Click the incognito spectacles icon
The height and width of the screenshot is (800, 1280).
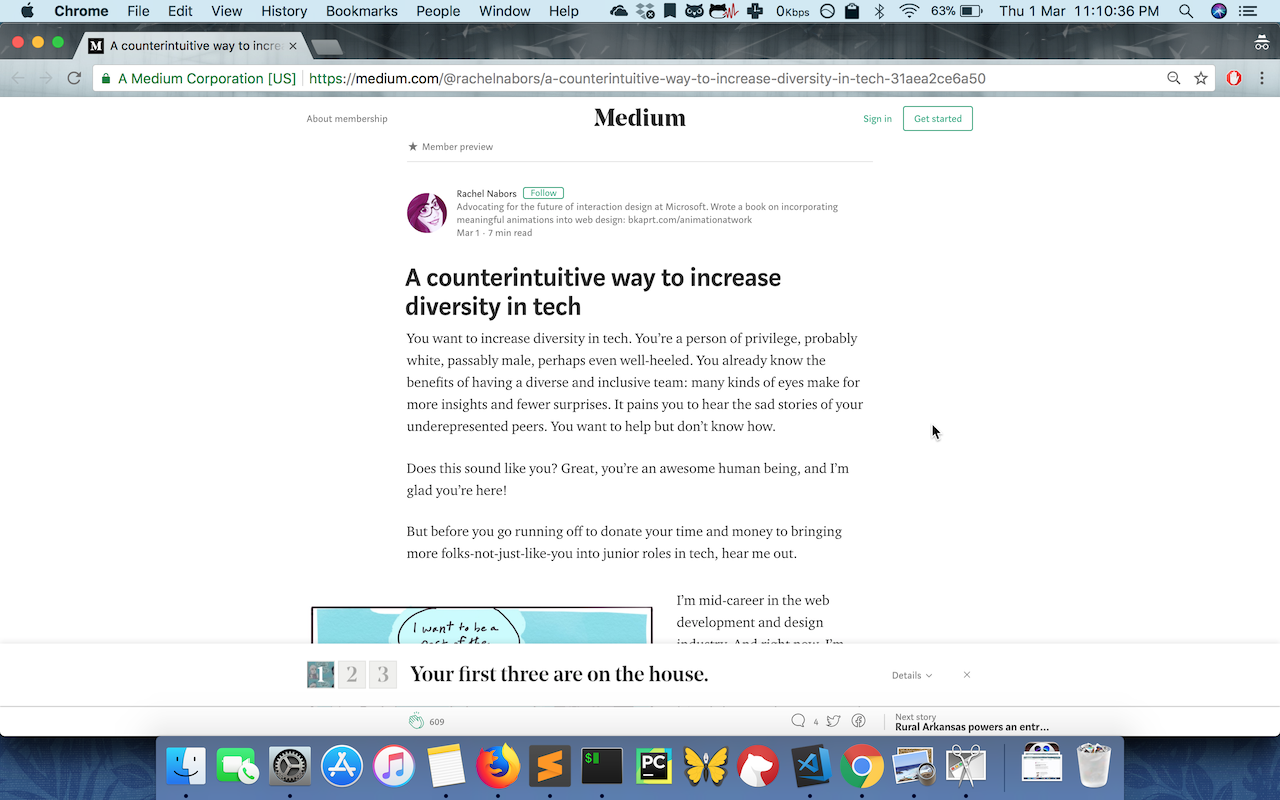pos(1262,43)
